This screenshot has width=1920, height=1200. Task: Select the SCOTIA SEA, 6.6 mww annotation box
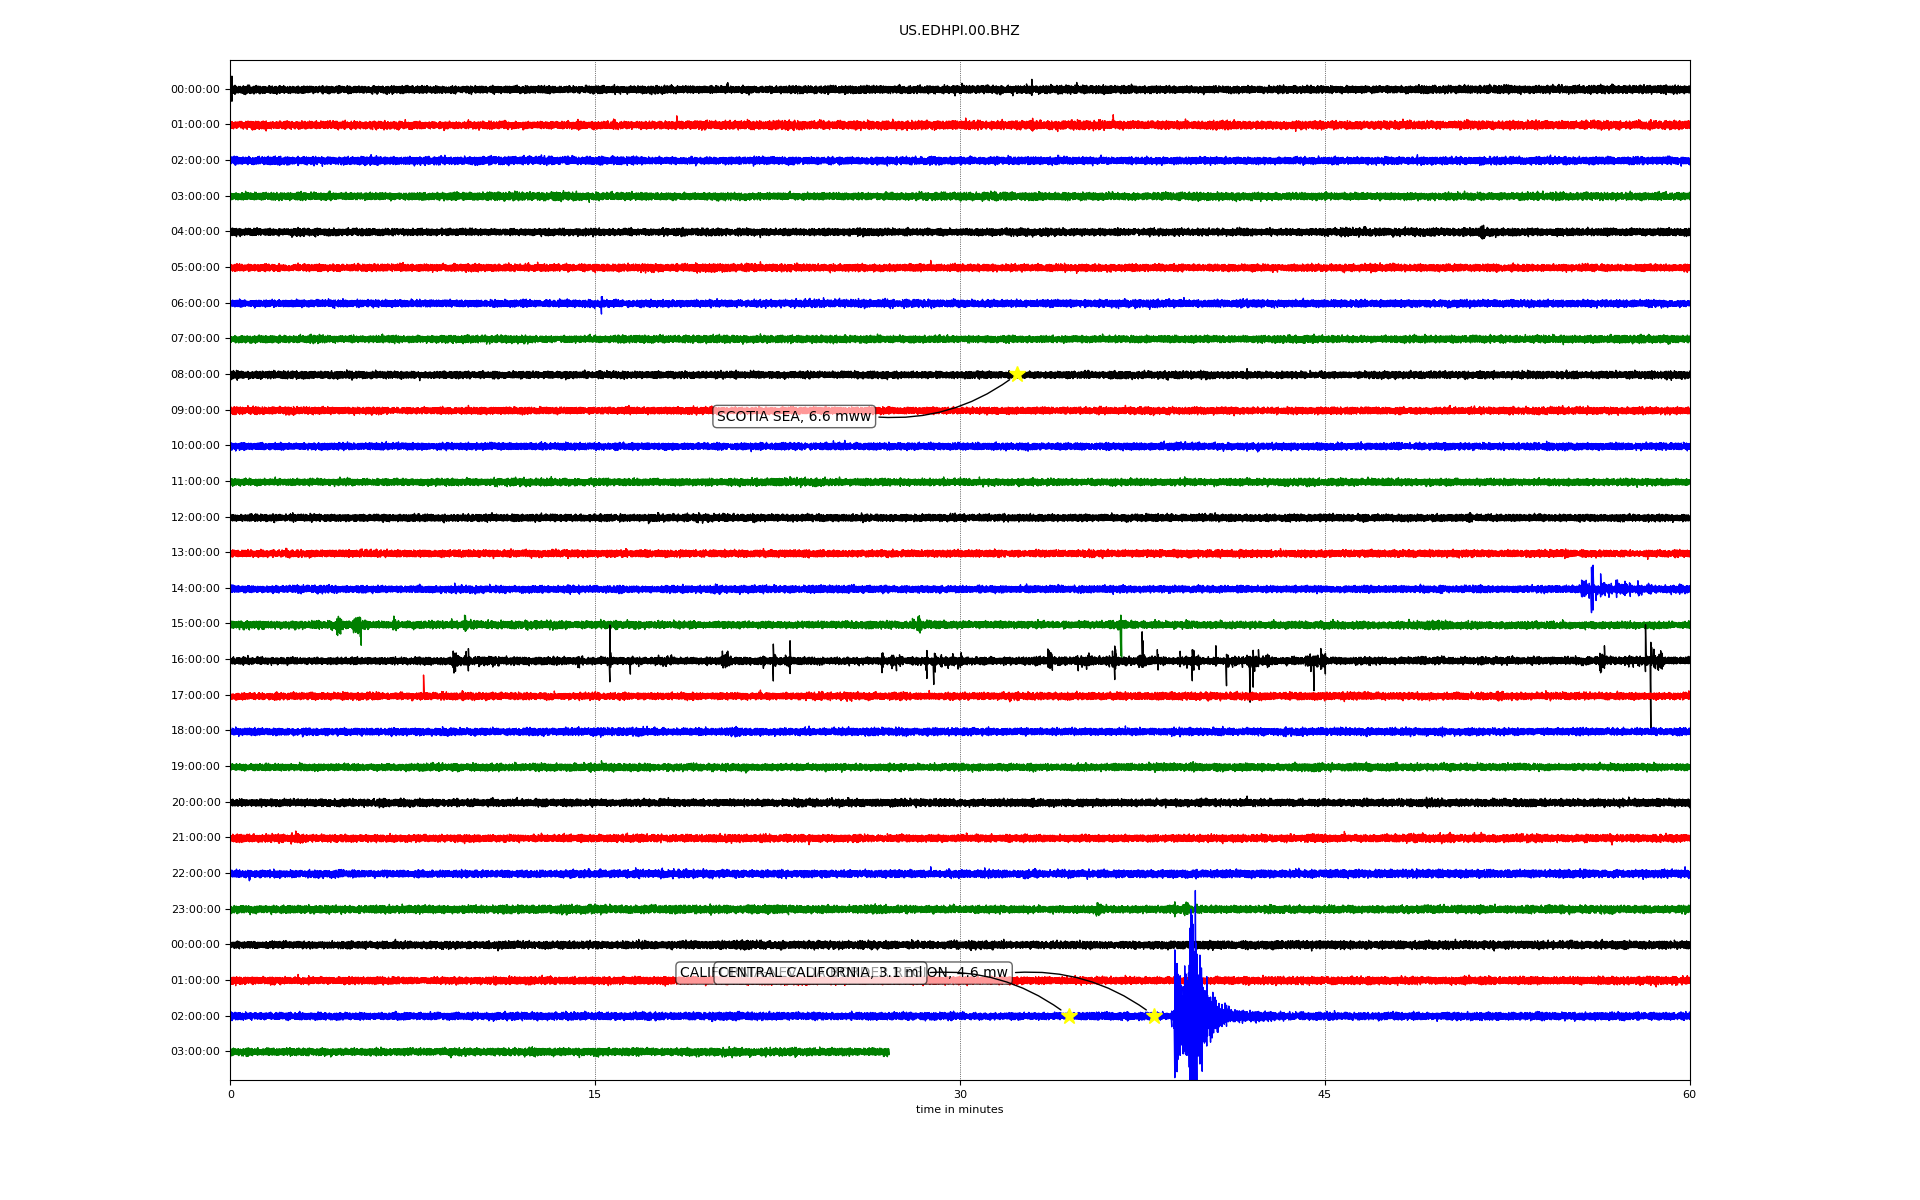794,416
